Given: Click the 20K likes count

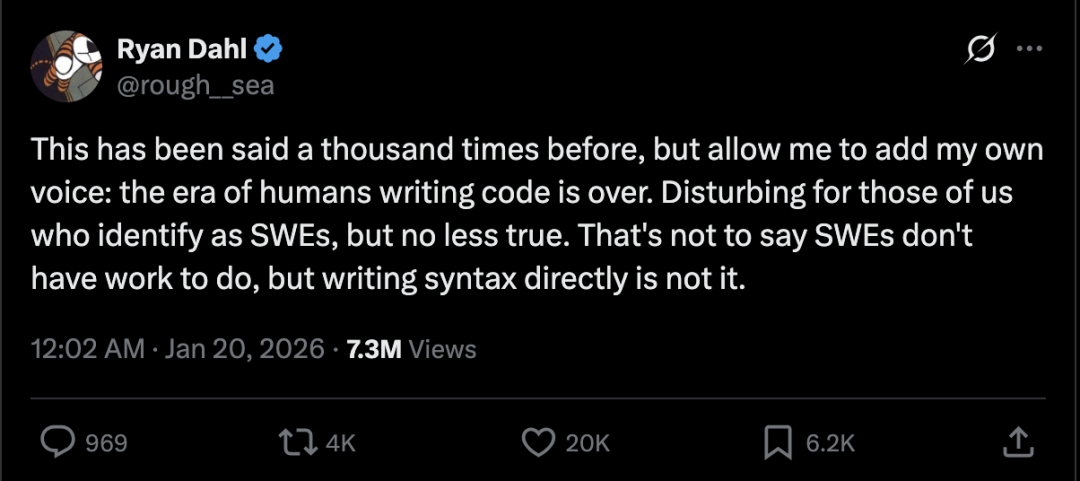Looking at the screenshot, I should (587, 442).
